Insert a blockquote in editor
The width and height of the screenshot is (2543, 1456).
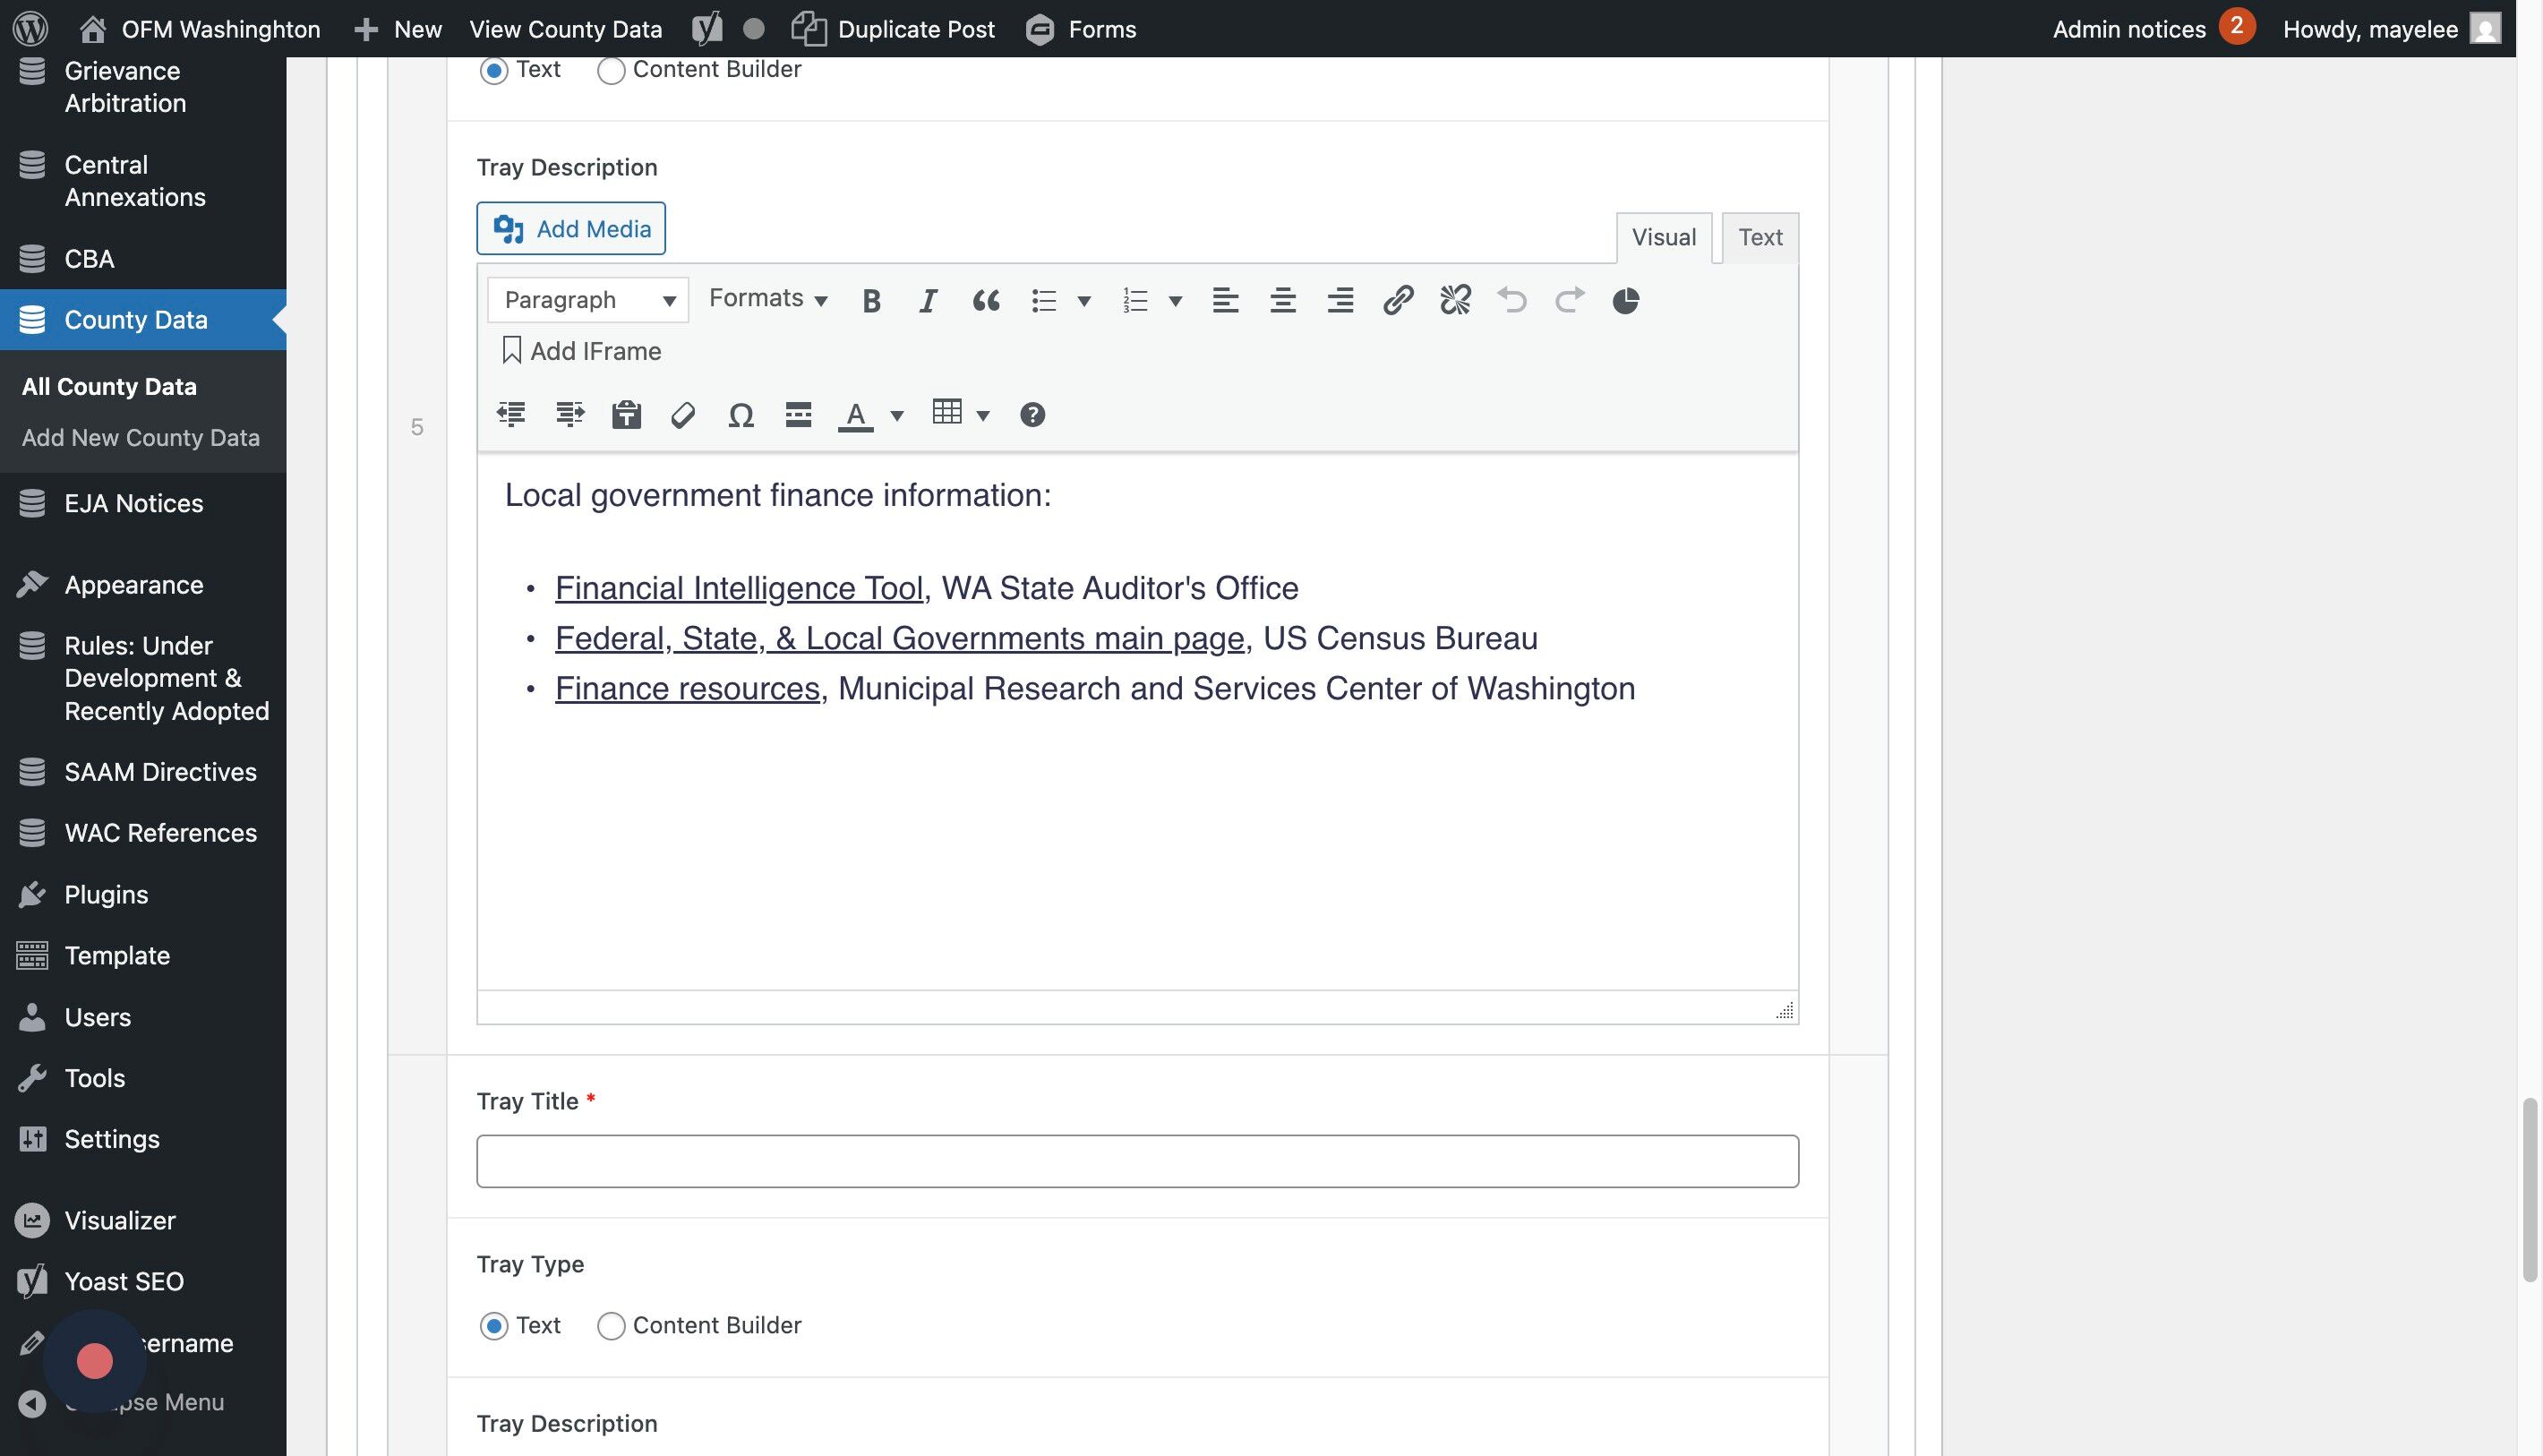point(985,301)
